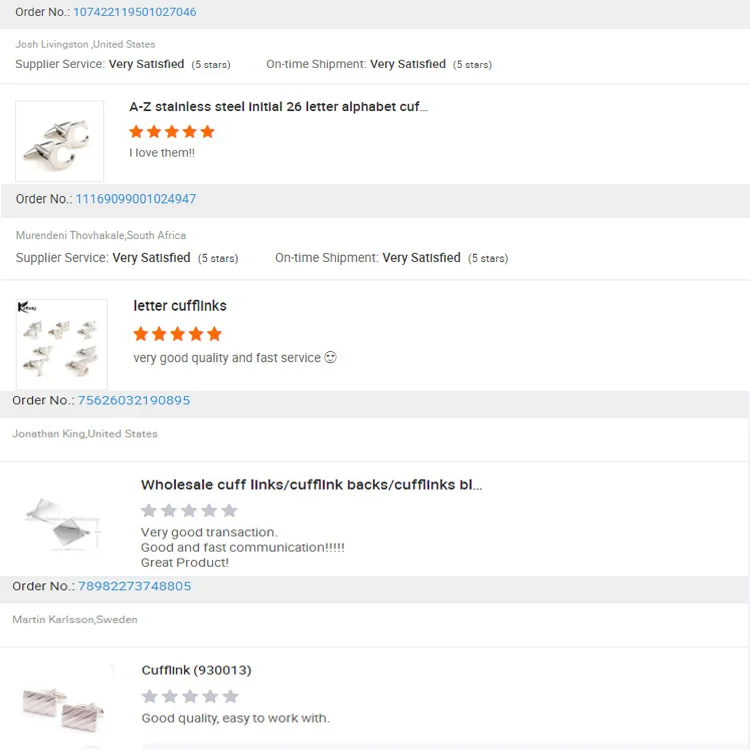Image resolution: width=750 pixels, height=750 pixels.
Task: Click gray star rating for wholesale cufflinks
Action: click(x=189, y=510)
